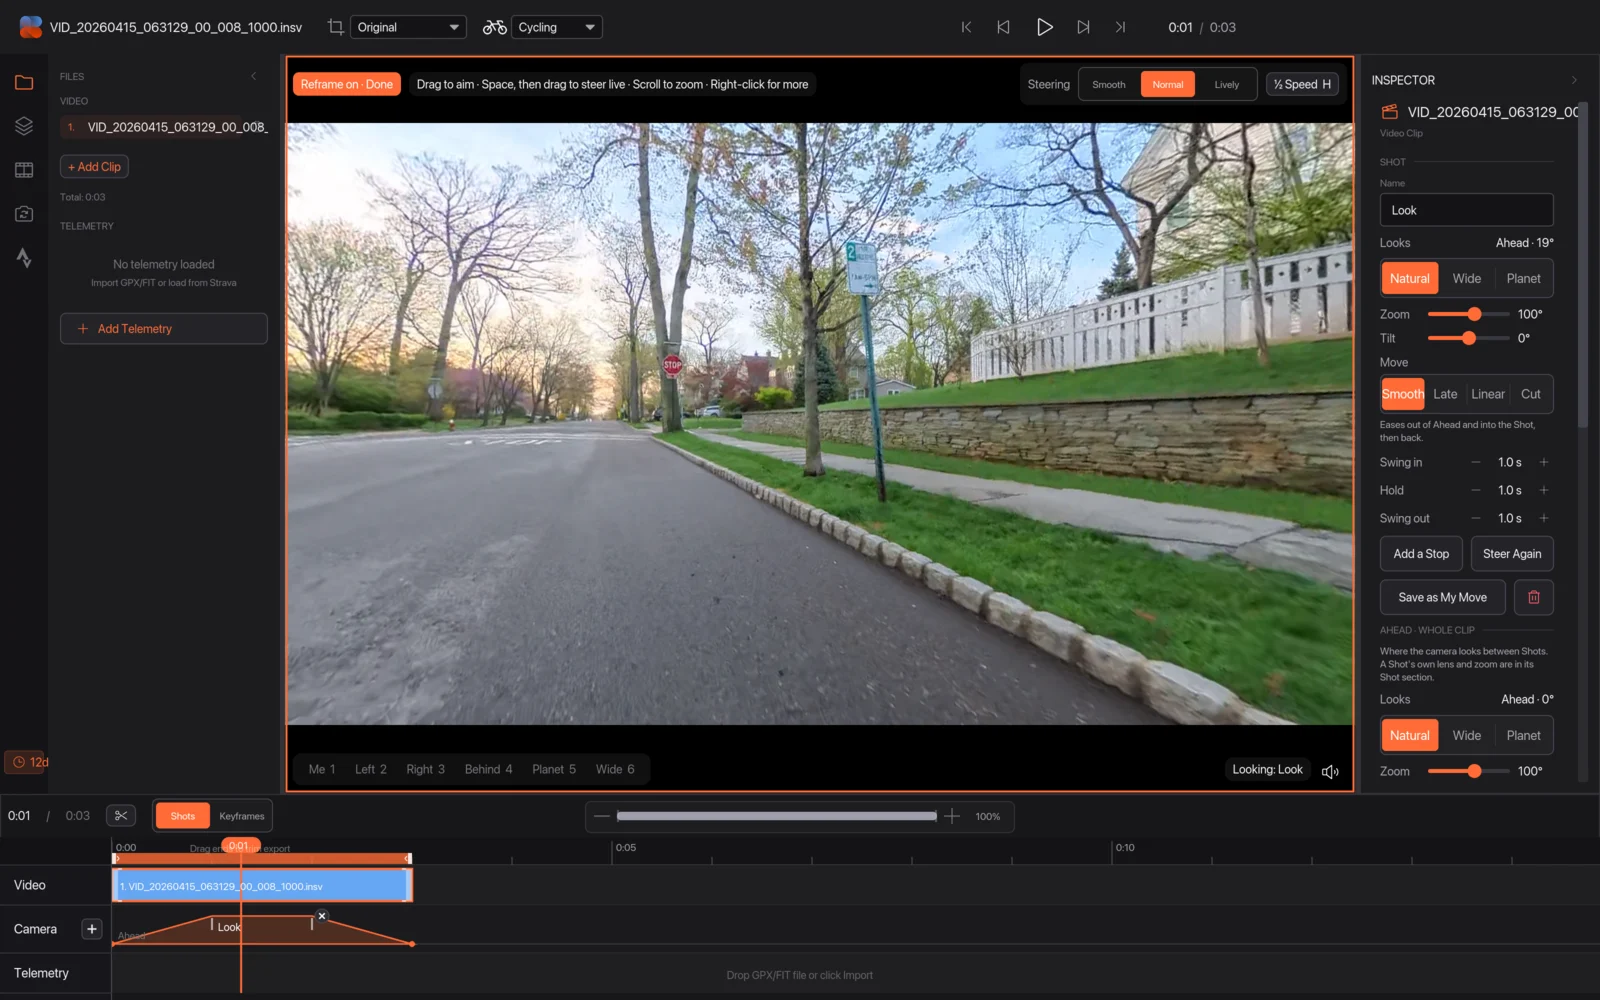Zoom out the timeline with minus icon
The height and width of the screenshot is (1000, 1600).
coord(601,816)
